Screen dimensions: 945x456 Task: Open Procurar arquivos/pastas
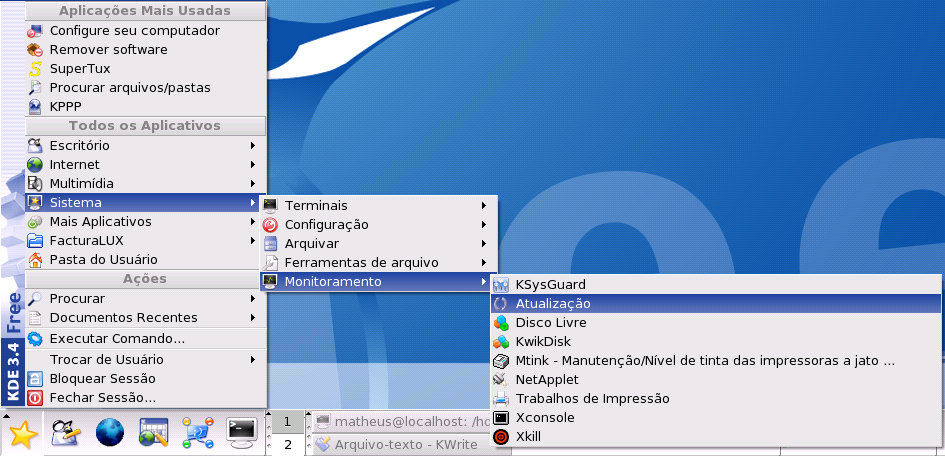[x=145, y=87]
